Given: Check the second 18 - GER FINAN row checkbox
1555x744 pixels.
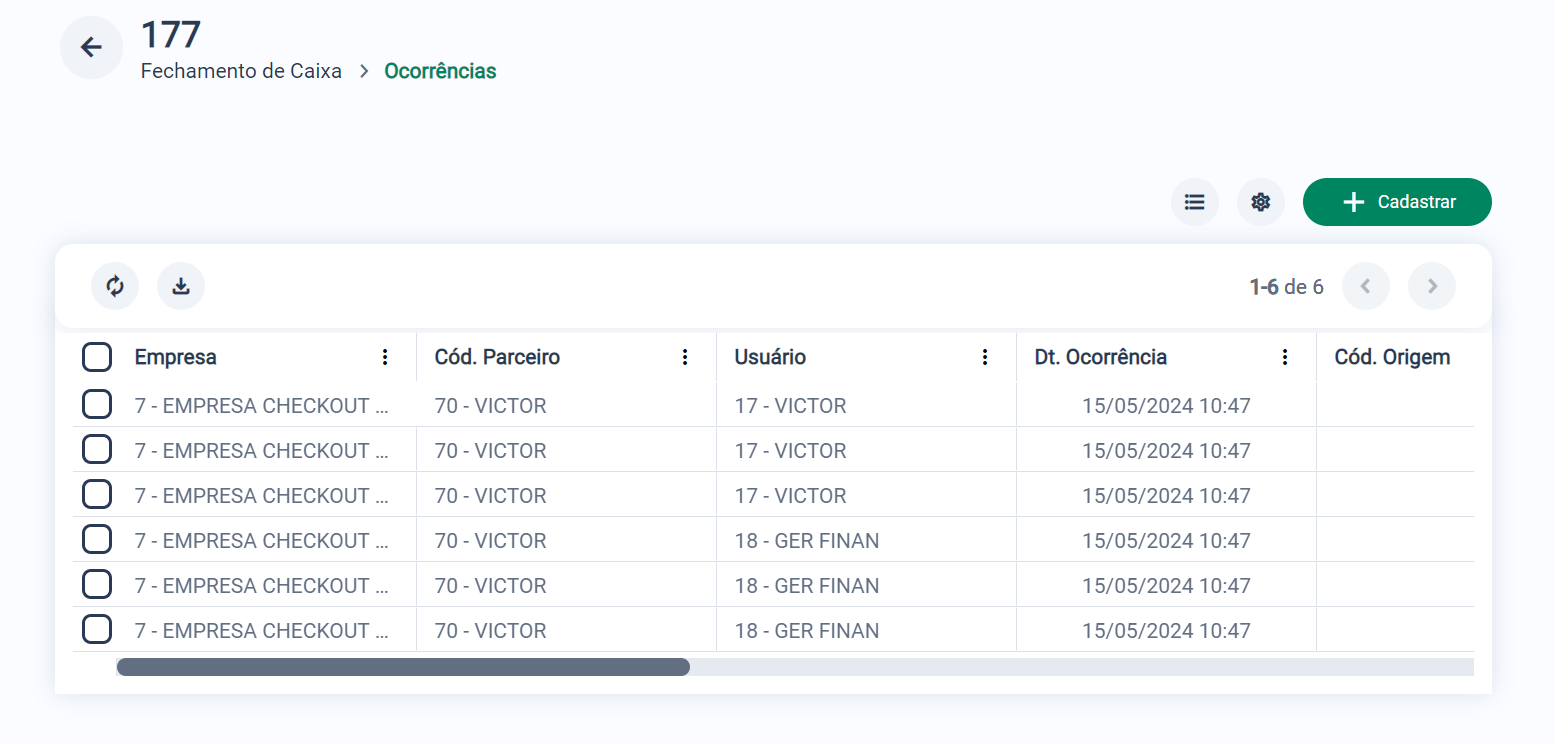Looking at the screenshot, I should point(97,585).
